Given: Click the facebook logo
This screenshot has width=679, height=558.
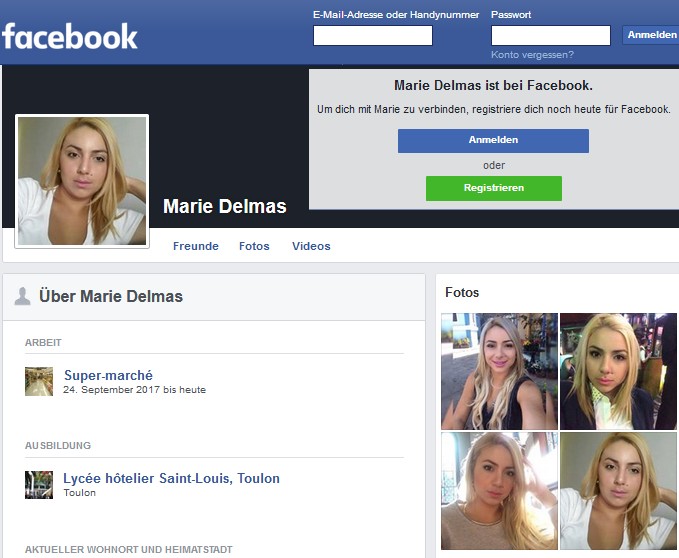Looking at the screenshot, I should point(70,36).
